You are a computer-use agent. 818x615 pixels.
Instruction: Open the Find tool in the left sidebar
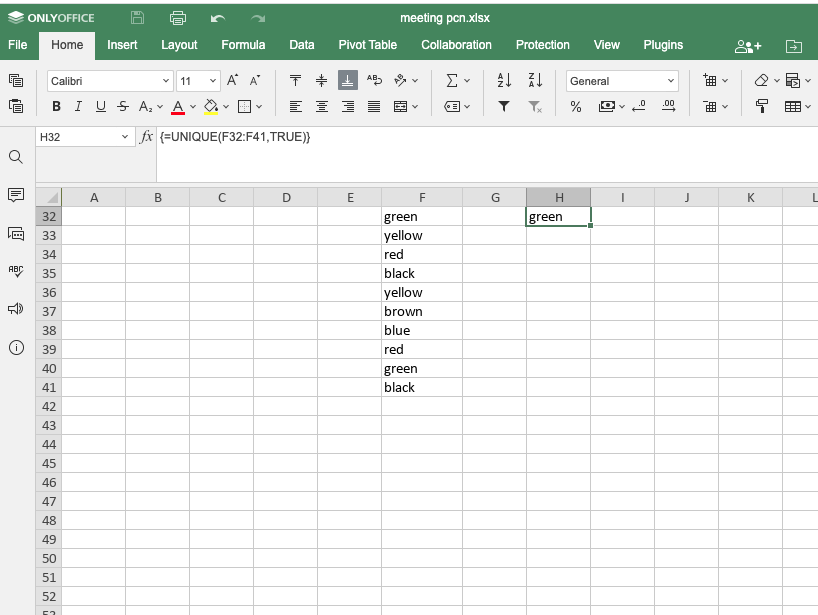coord(17,157)
